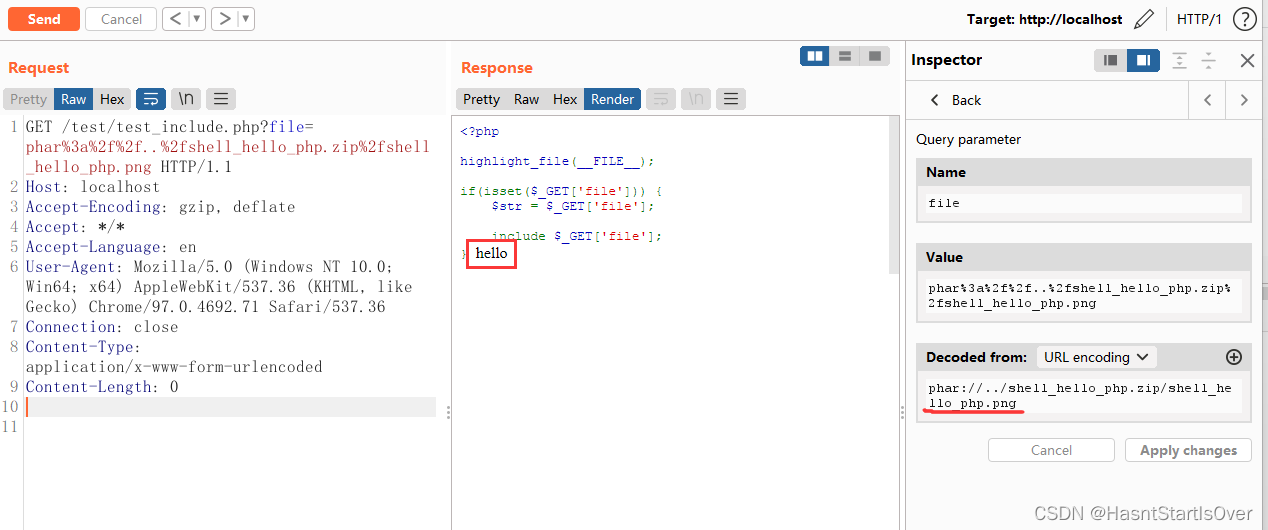Collapse all Inspector sections icon
The image size is (1268, 530).
tap(1209, 61)
